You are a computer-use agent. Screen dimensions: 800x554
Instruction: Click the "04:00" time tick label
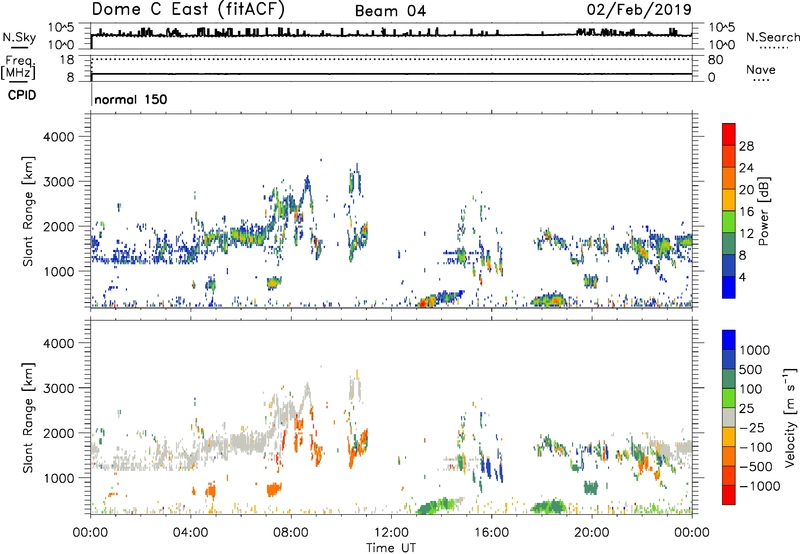(190, 533)
